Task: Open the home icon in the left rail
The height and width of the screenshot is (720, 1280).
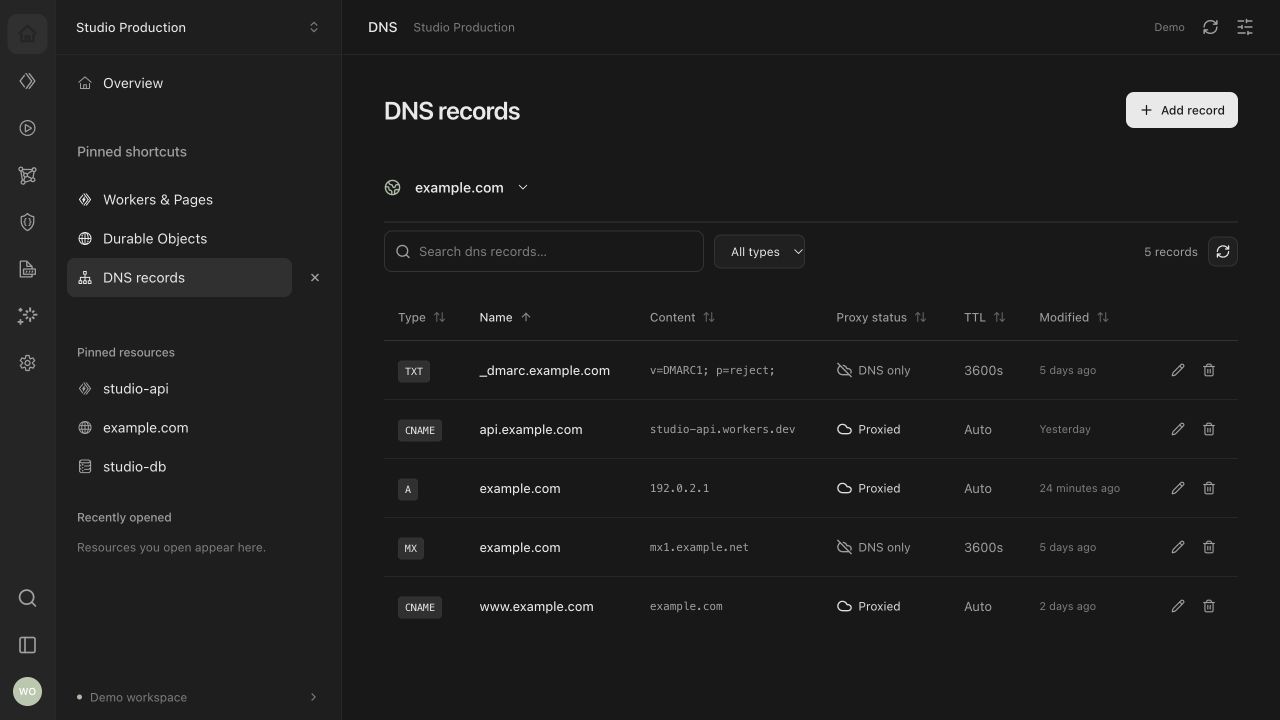Action: pyautogui.click(x=27, y=34)
